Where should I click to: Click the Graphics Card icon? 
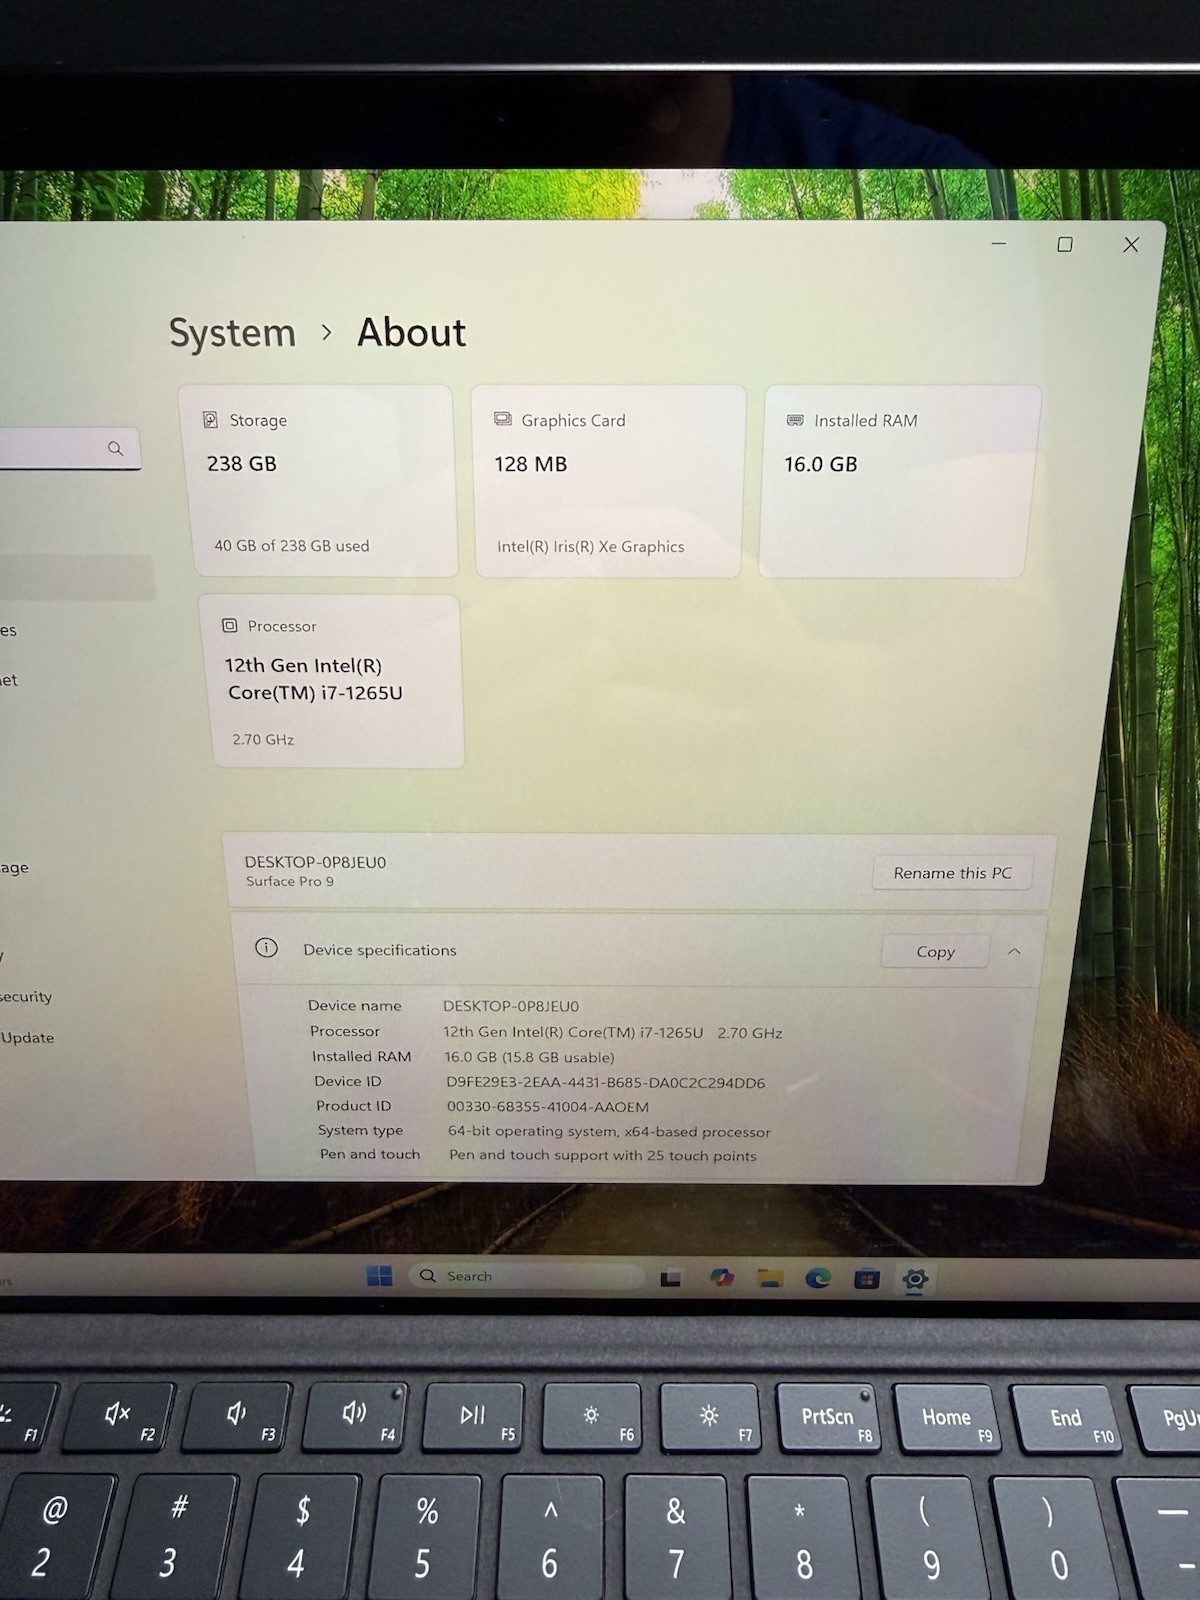503,419
